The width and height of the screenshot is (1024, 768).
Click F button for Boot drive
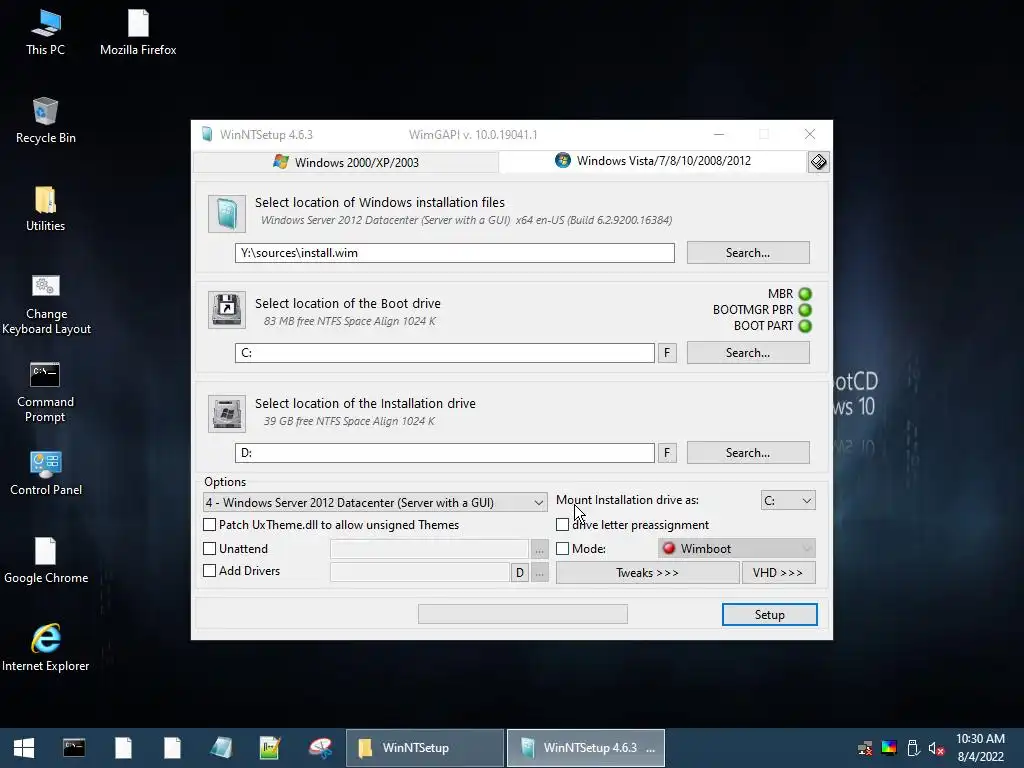click(x=667, y=353)
